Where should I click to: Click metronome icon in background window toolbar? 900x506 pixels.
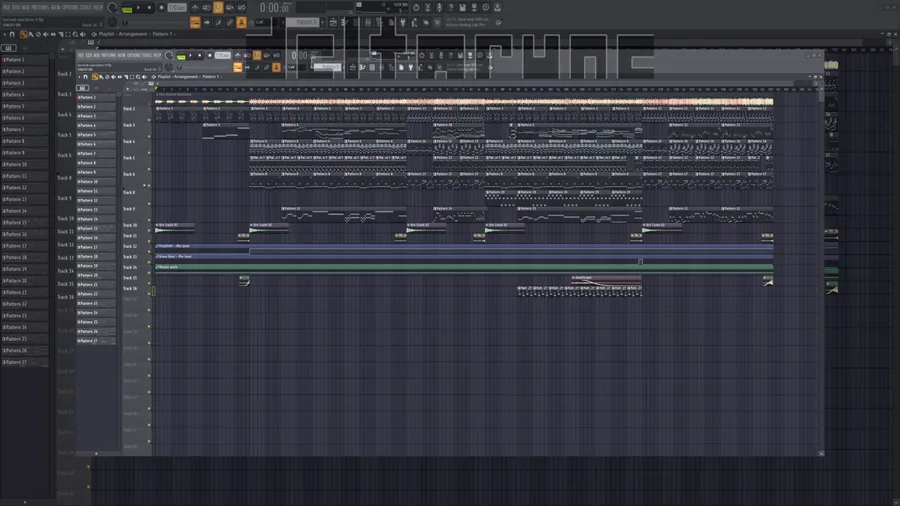[x=195, y=7]
